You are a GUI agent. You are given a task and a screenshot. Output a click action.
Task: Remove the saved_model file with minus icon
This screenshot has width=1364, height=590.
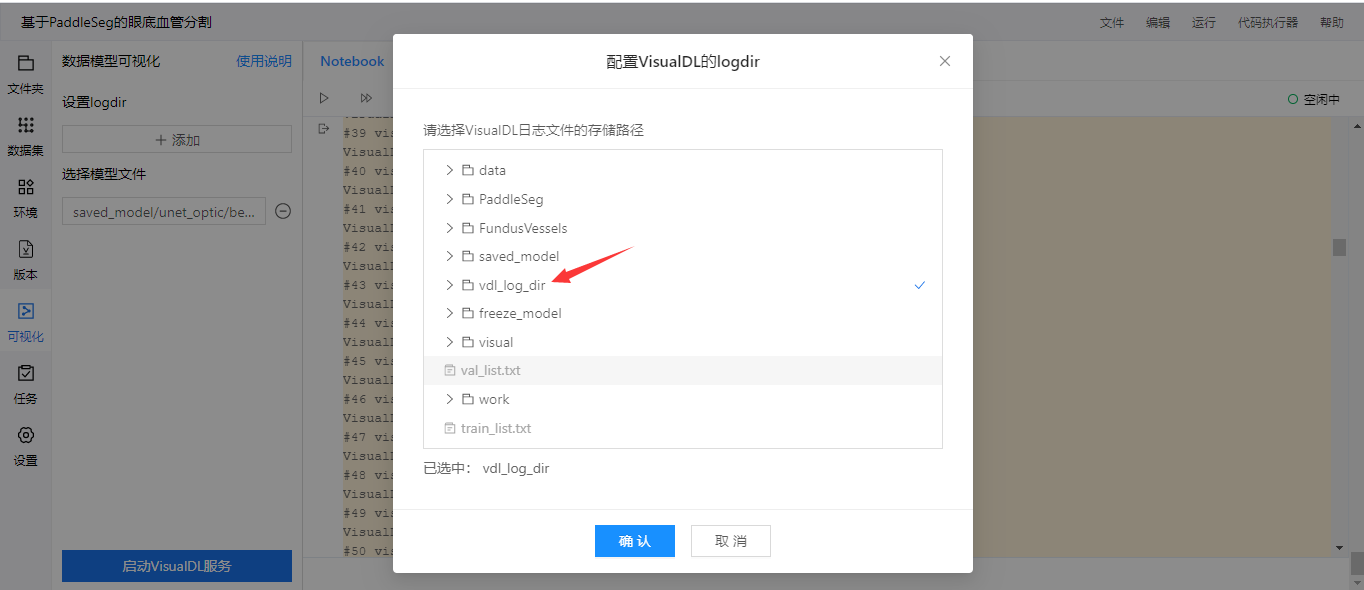283,211
